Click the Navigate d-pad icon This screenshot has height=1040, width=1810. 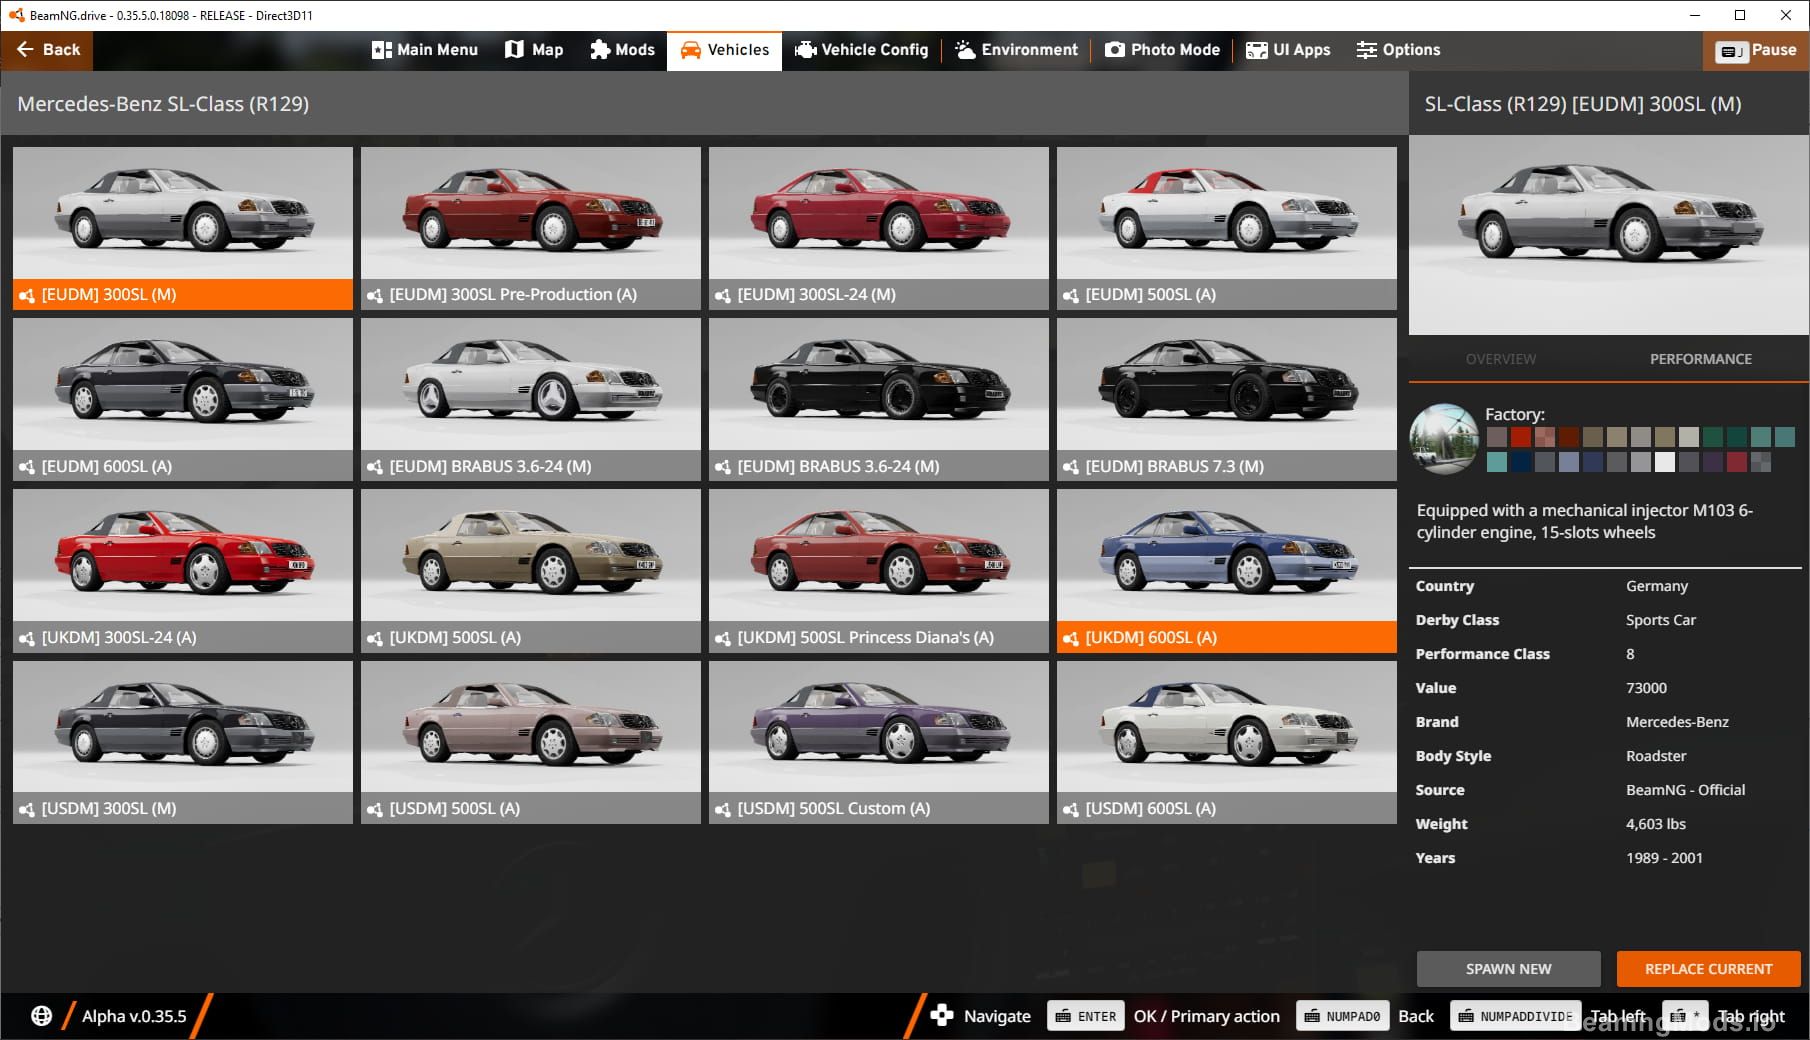(x=942, y=1016)
